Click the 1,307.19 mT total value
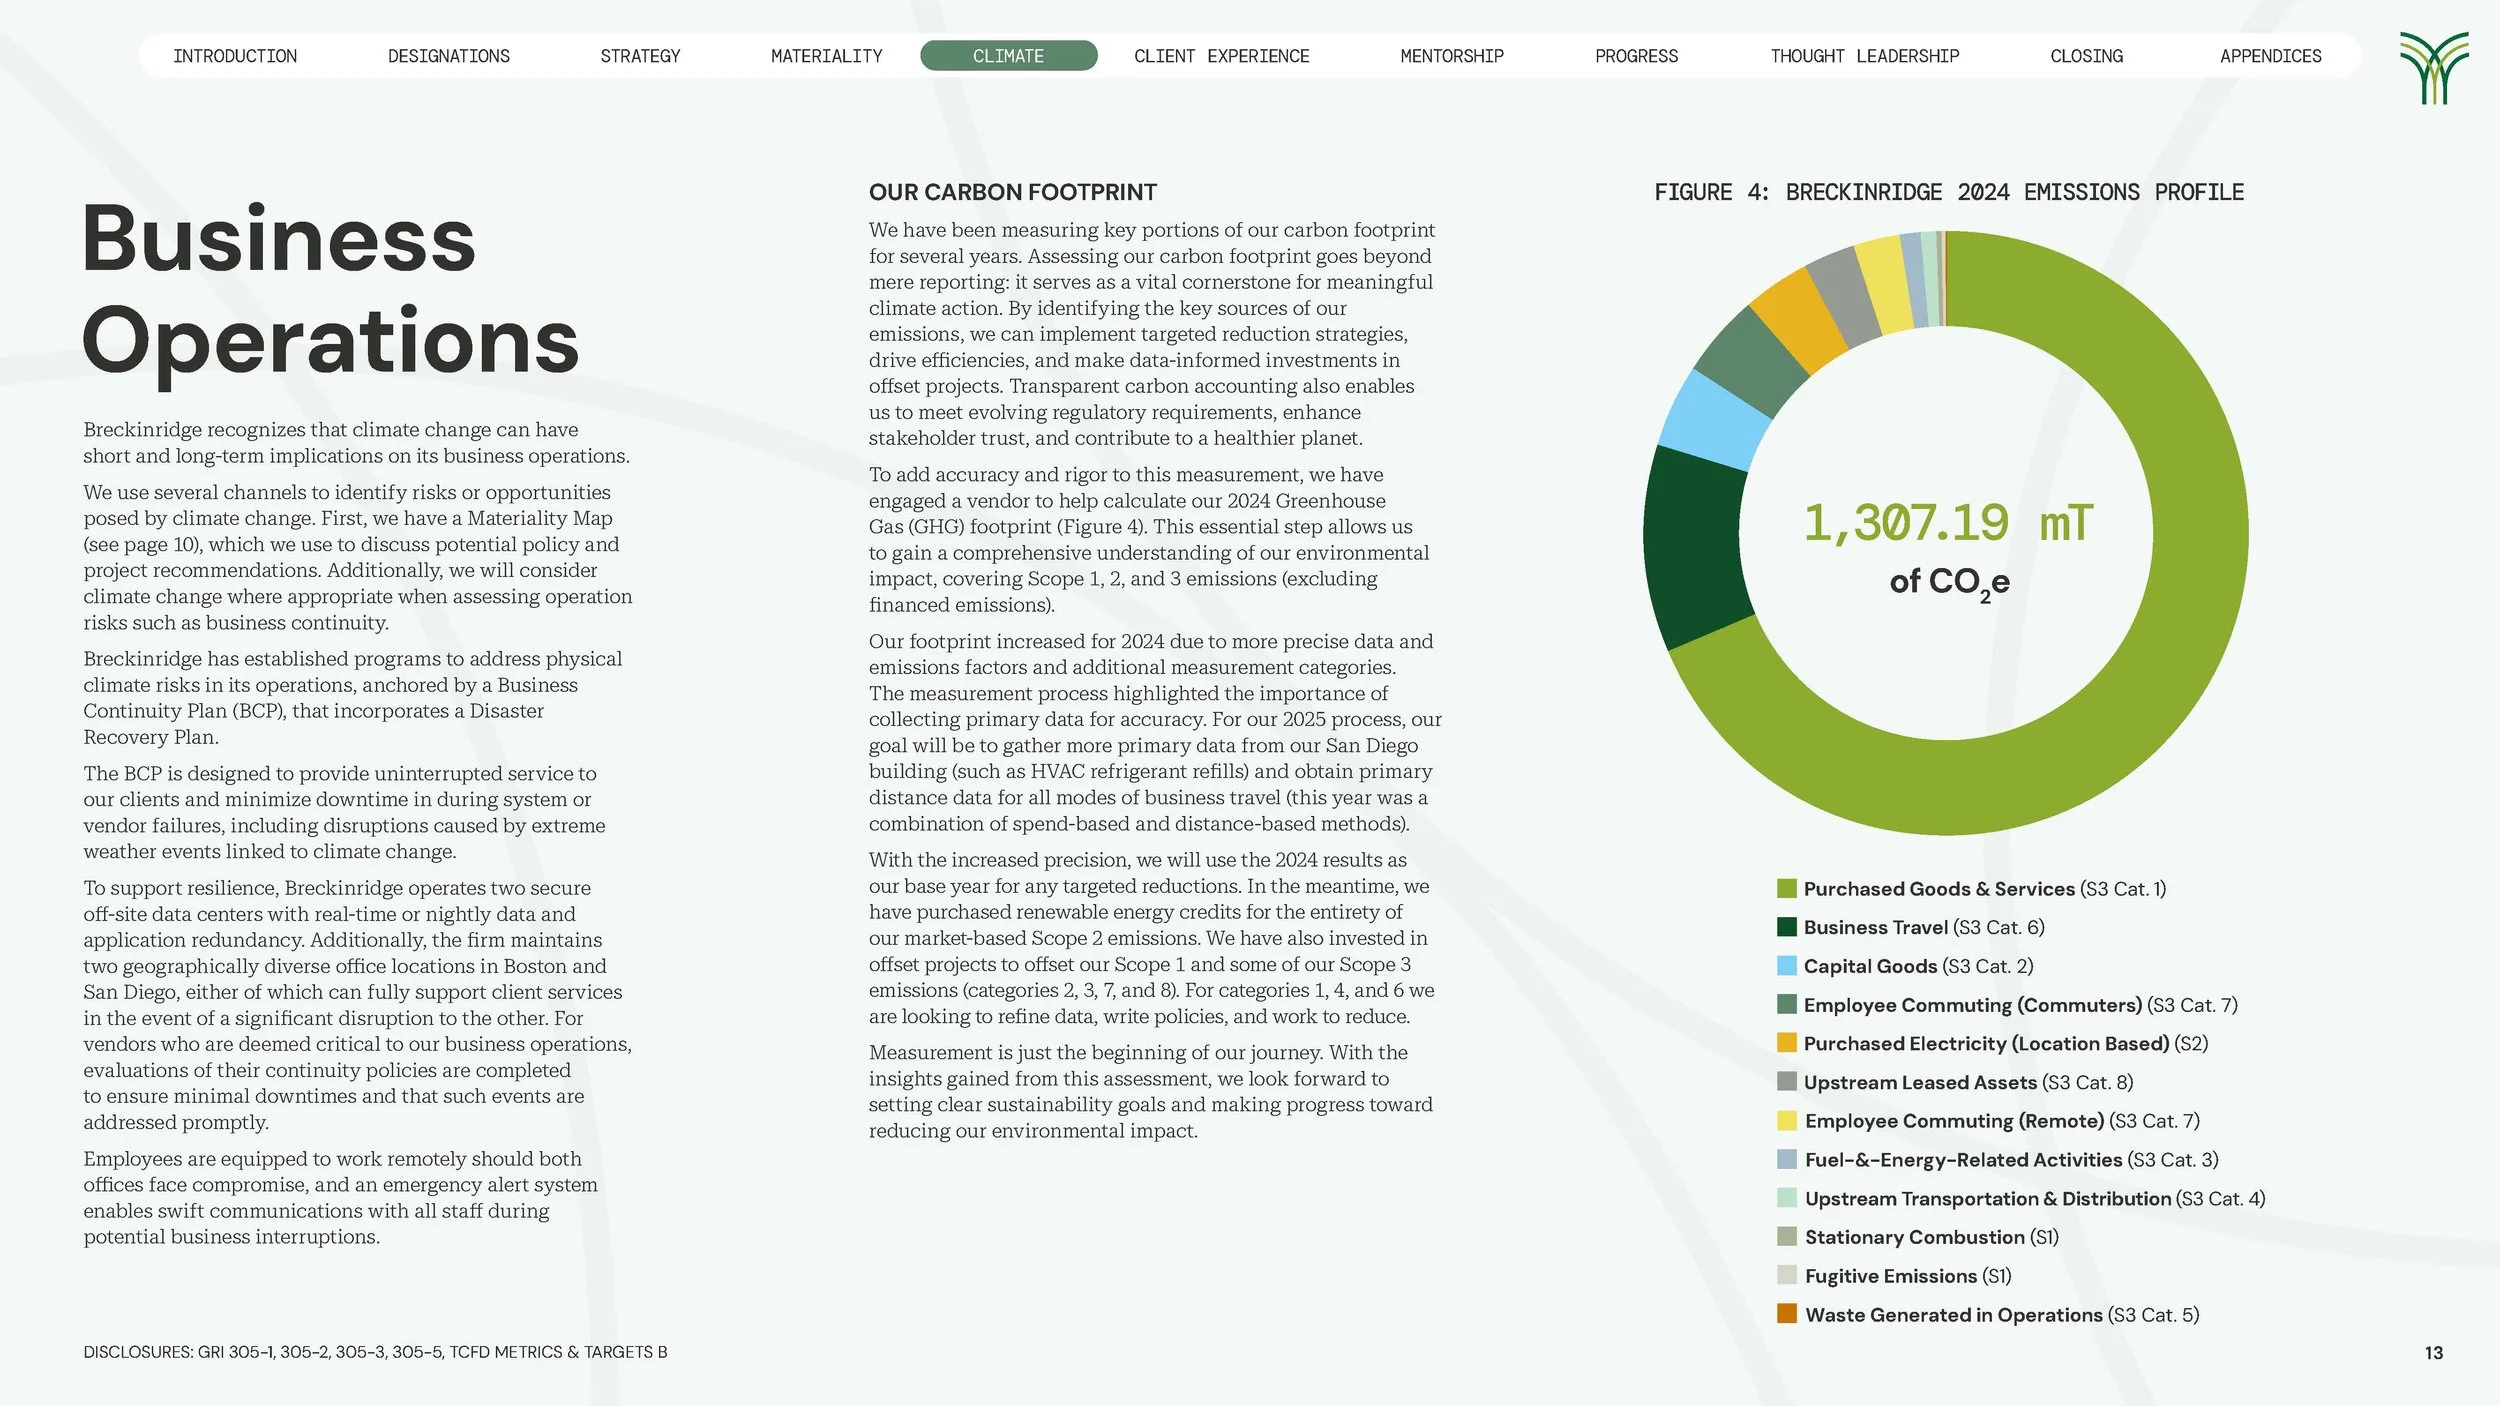Screen dimensions: 2500x1406 (x=1947, y=522)
